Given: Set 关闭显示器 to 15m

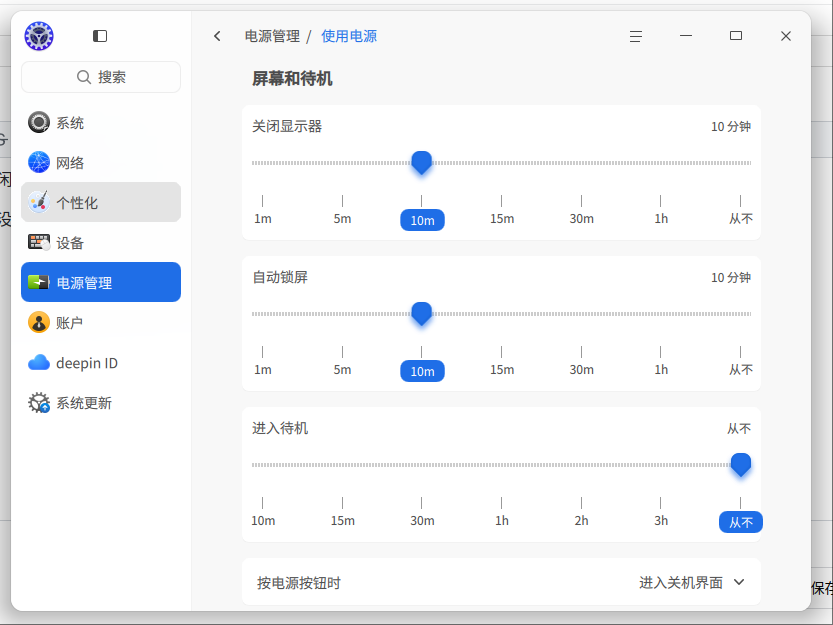Looking at the screenshot, I should coord(502,218).
